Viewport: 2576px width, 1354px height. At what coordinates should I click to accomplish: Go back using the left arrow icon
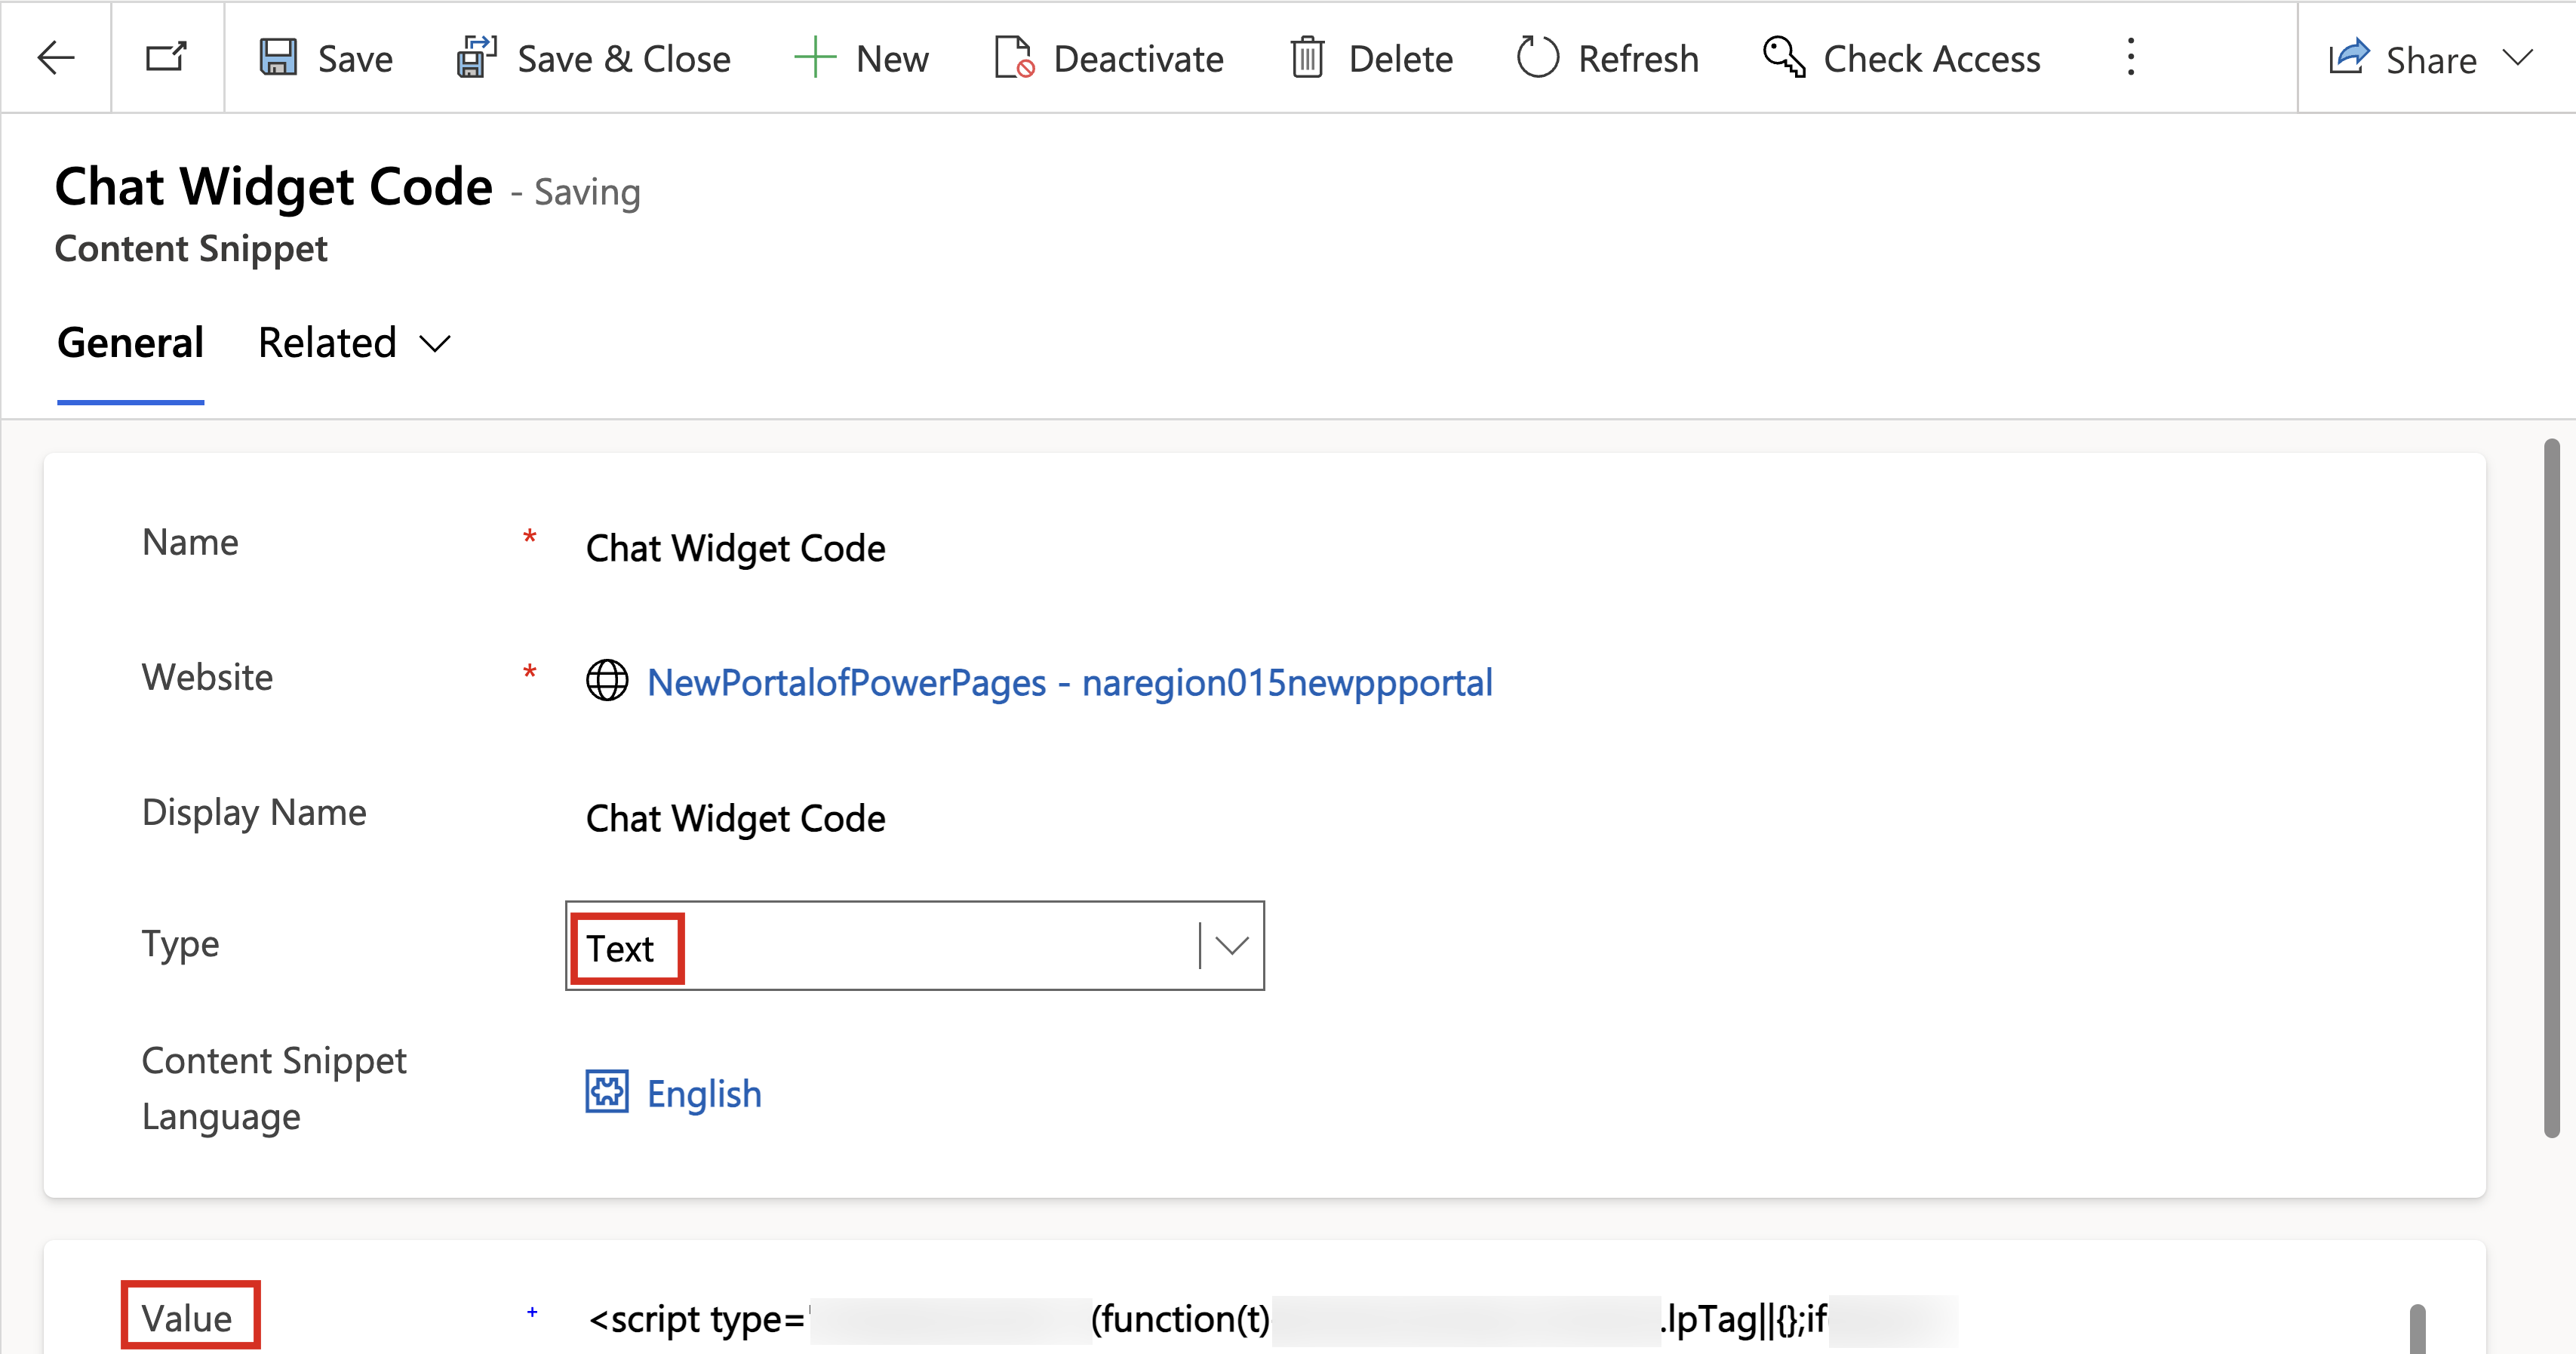[56, 57]
